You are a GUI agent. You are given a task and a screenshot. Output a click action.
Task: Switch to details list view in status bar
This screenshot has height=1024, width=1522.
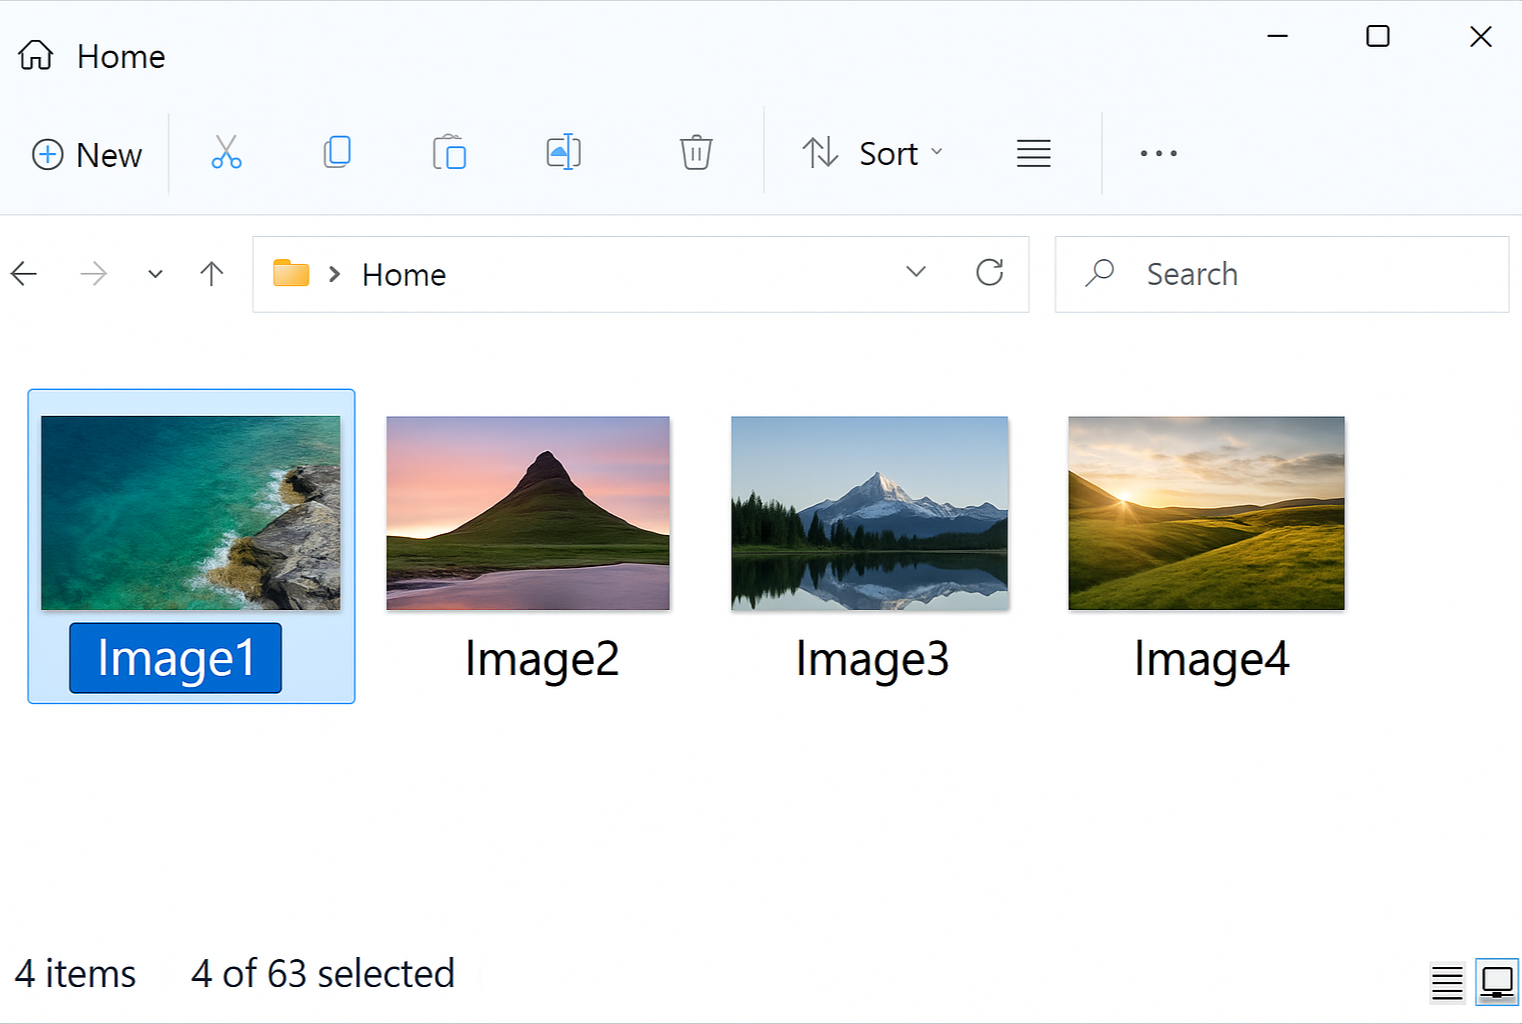1447,982
